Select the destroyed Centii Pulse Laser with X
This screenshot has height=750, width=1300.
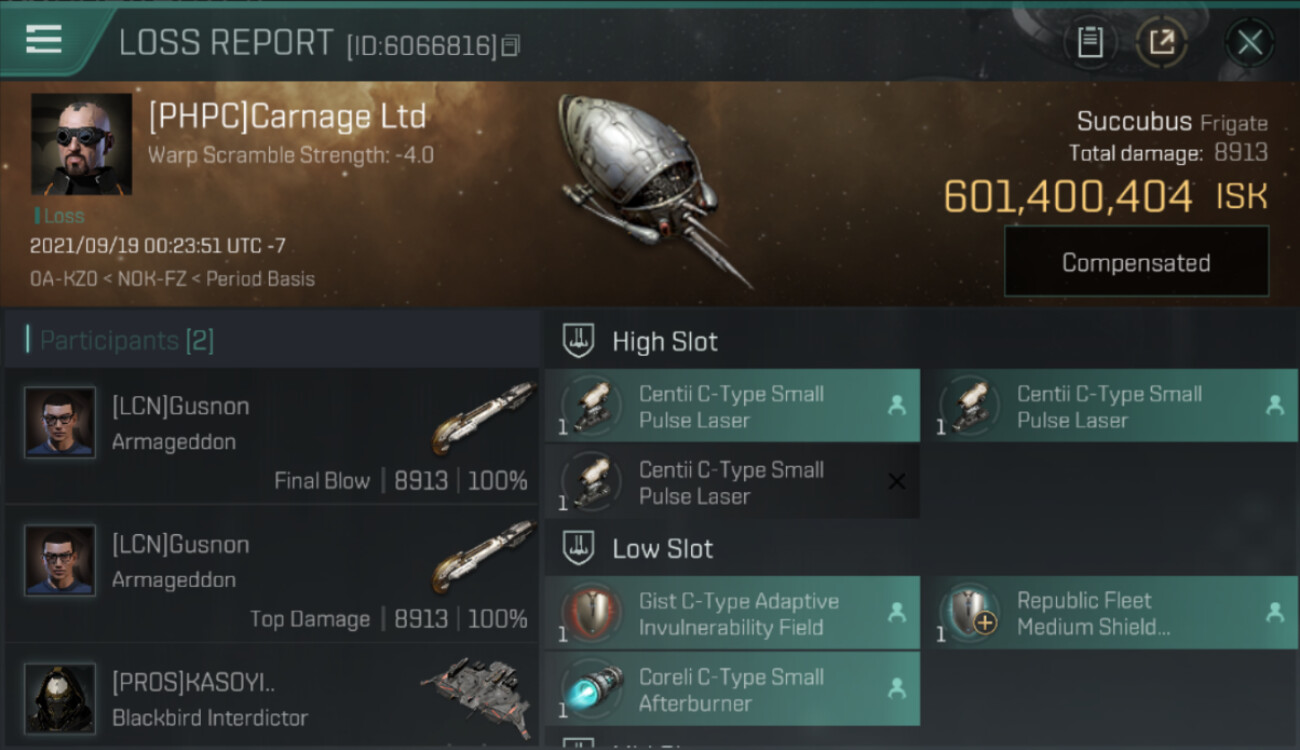click(732, 482)
